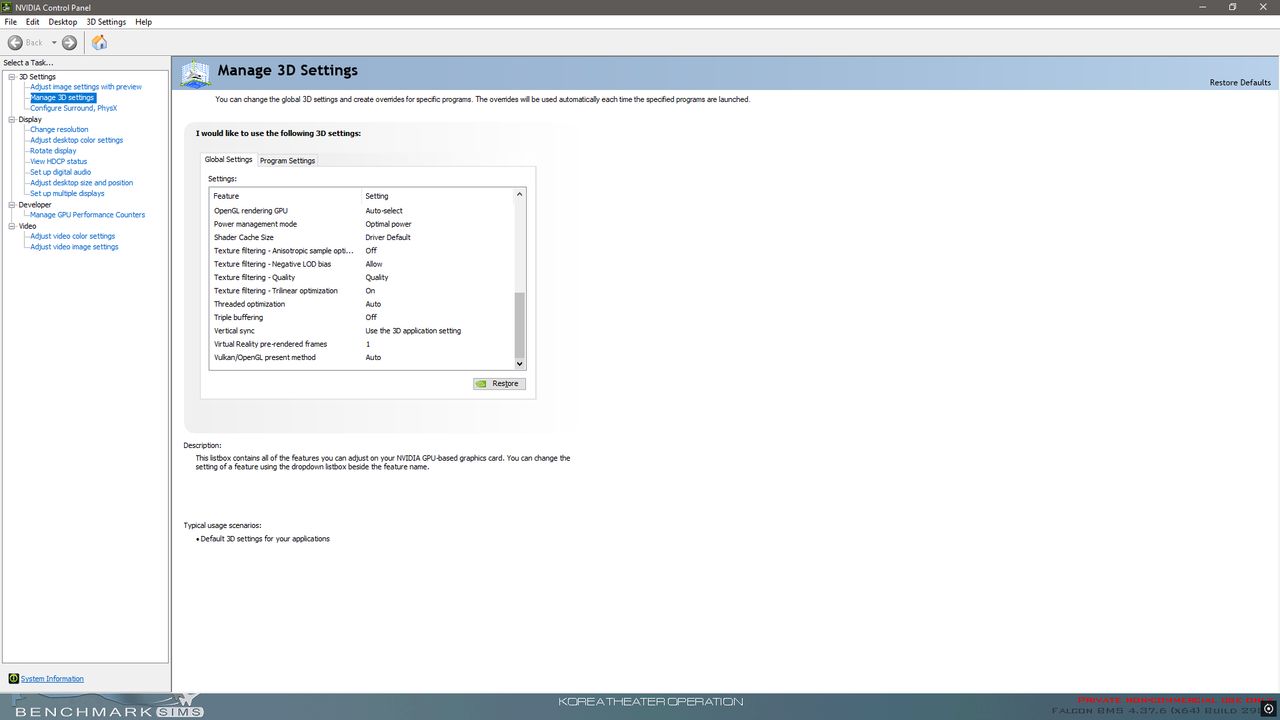The height and width of the screenshot is (720, 1280).
Task: Select the OpenGL rendering GPU row
Action: (361, 211)
